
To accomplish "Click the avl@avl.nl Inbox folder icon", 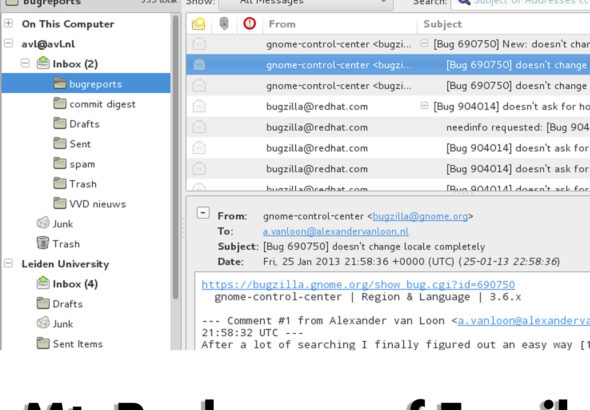I will (x=43, y=63).
